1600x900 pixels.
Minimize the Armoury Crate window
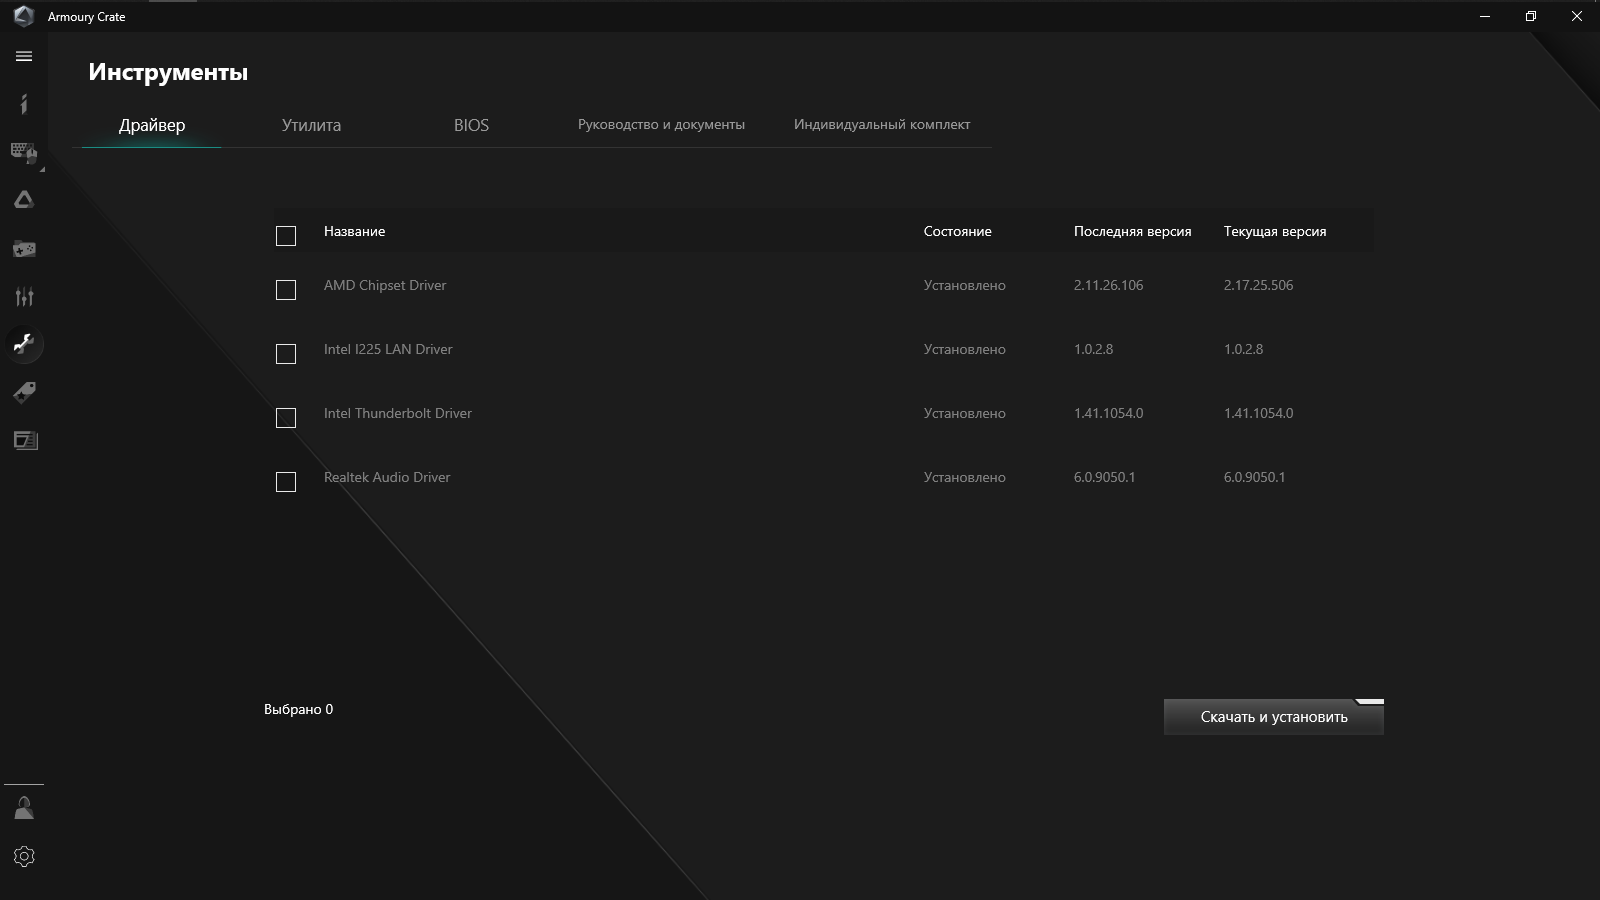[x=1485, y=16]
